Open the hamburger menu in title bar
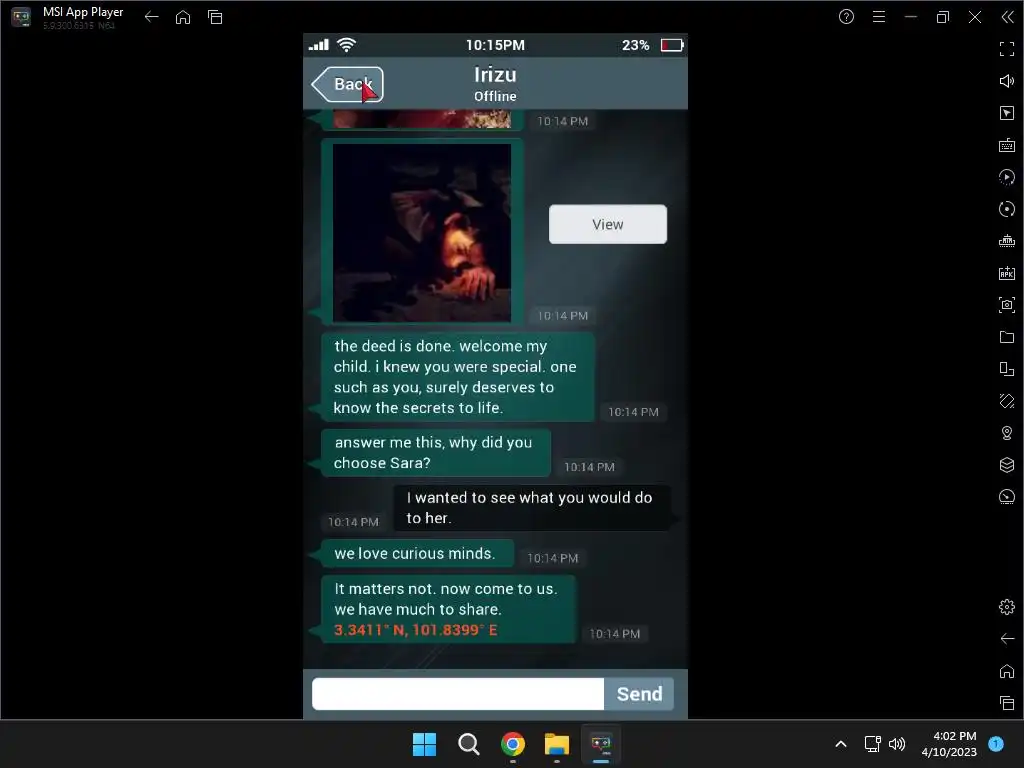1024x768 pixels. click(x=879, y=17)
